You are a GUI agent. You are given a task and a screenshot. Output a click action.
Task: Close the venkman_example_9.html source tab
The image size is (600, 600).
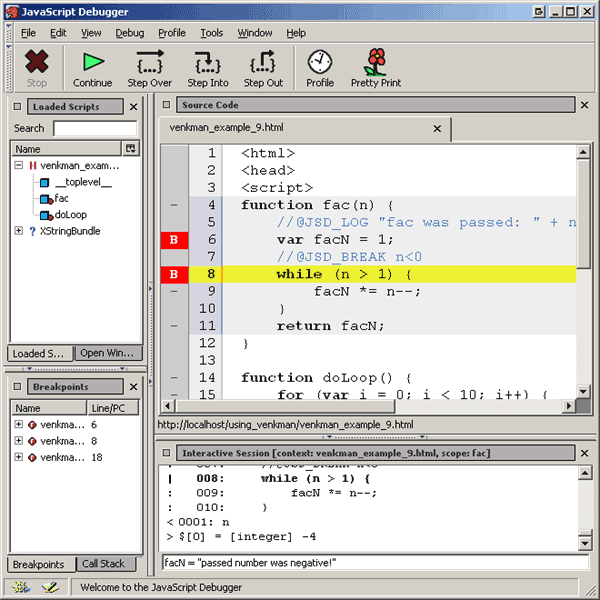[x=437, y=129]
